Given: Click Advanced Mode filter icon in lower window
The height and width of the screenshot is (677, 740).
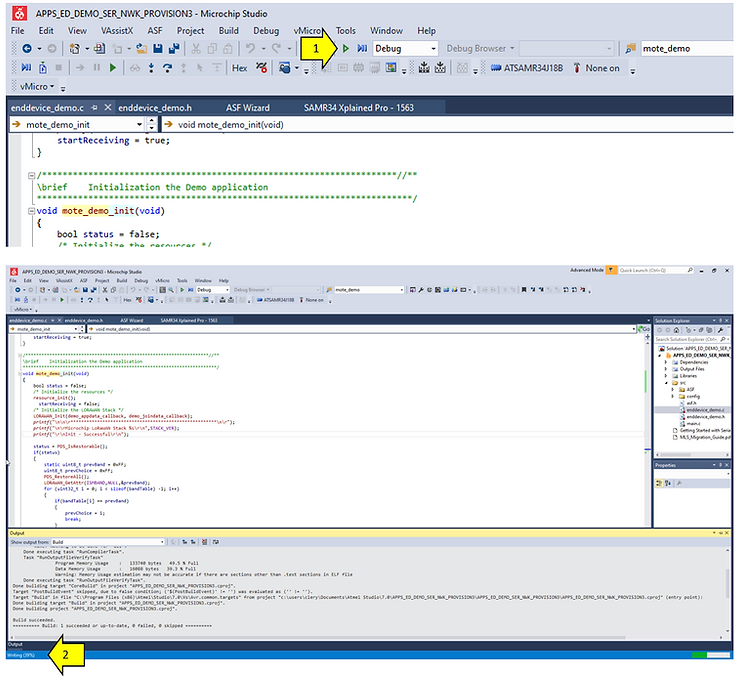Looking at the screenshot, I should click(x=611, y=270).
